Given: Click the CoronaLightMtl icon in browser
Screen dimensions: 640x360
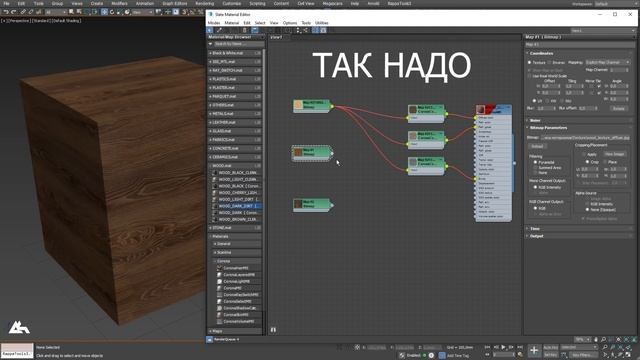Looking at the screenshot, I should point(219,281).
